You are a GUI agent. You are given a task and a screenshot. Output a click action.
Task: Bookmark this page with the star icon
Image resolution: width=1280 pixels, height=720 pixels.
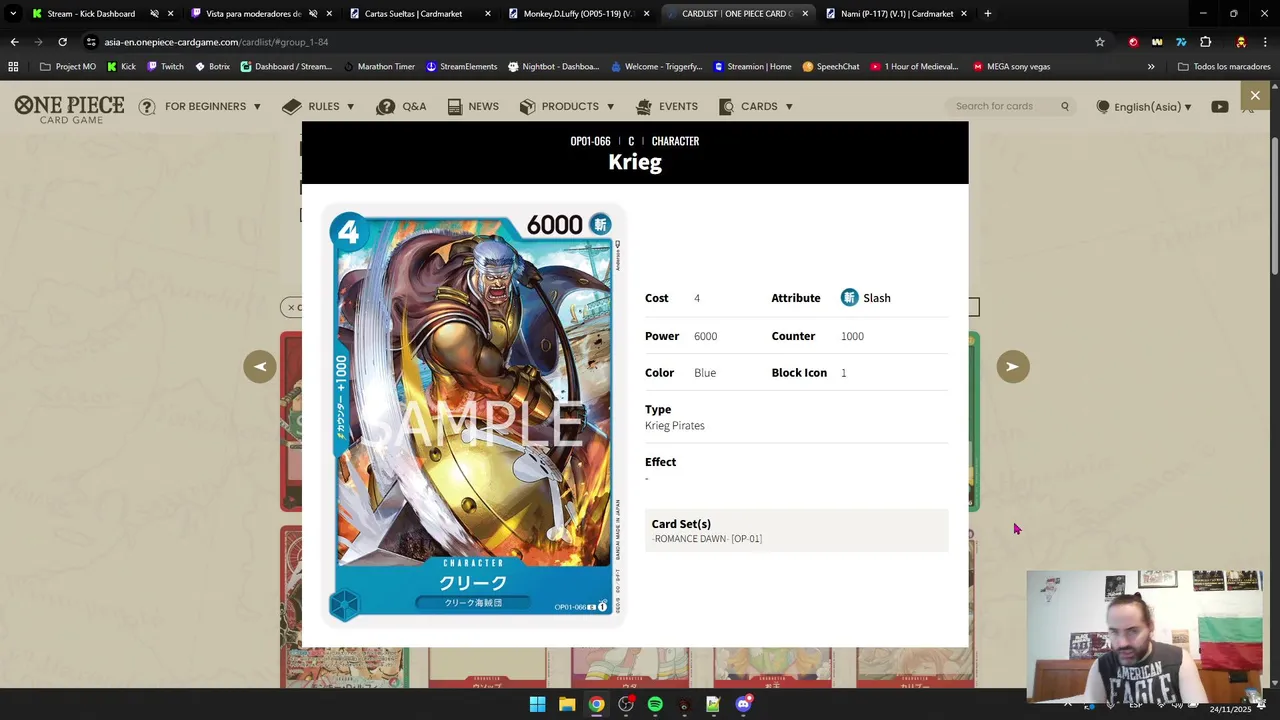pos(1100,42)
